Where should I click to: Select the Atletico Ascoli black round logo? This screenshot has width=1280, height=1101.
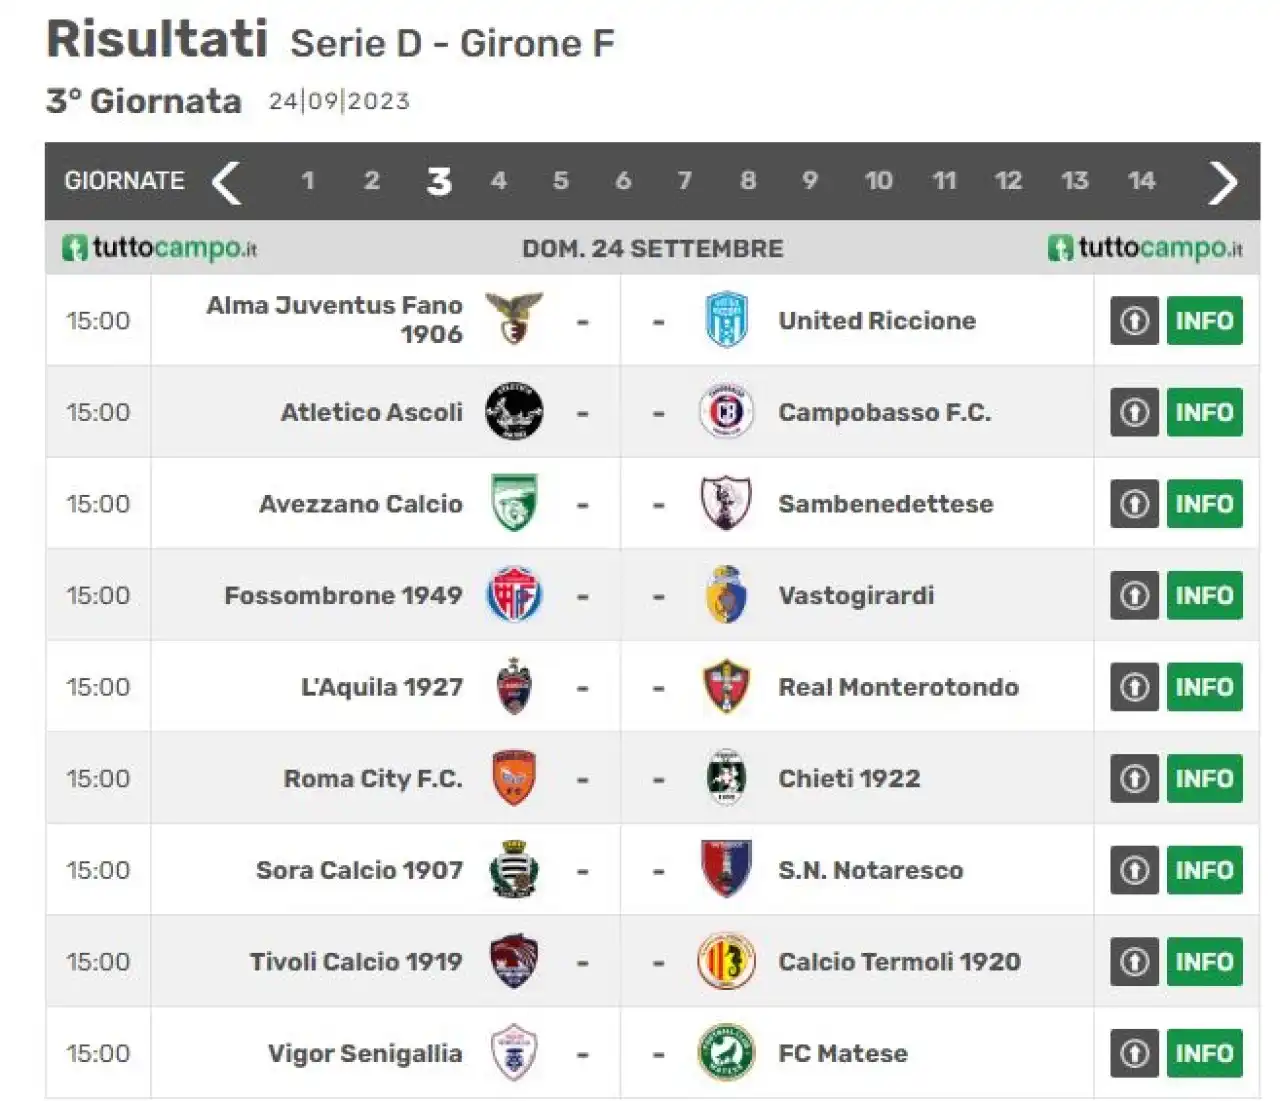coord(514,411)
